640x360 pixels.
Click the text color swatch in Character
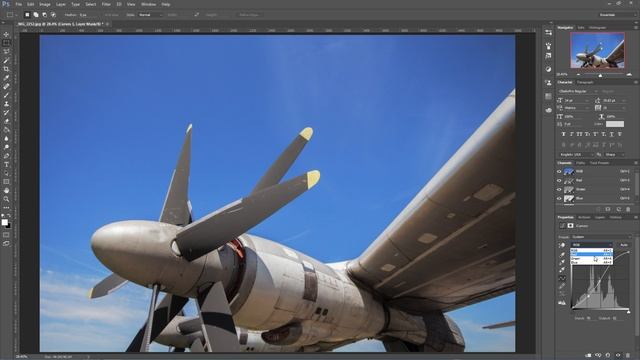pyautogui.click(x=615, y=124)
